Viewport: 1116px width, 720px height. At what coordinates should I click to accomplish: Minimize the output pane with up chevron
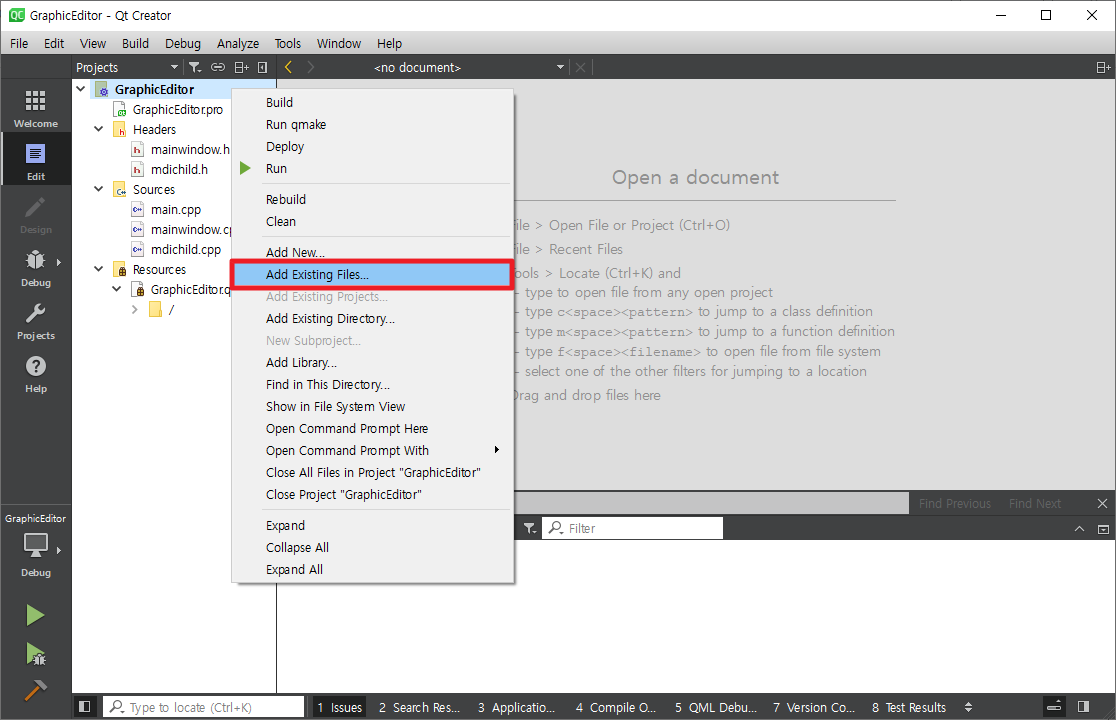[1080, 529]
